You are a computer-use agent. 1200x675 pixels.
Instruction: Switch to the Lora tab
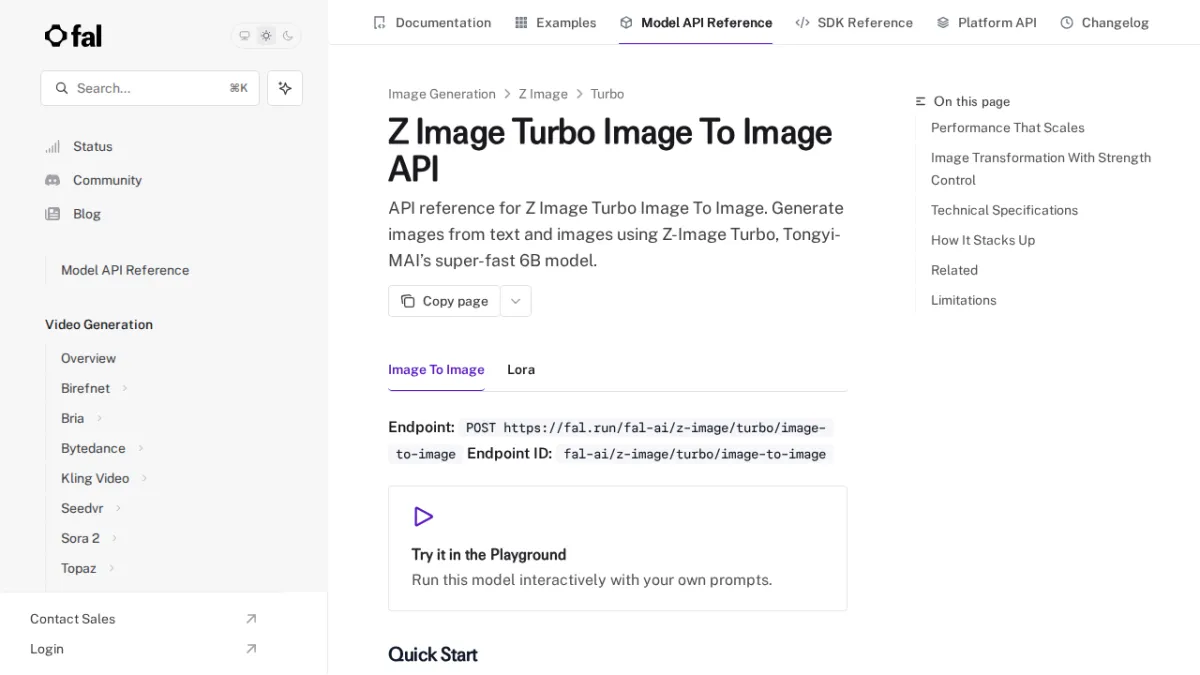tap(521, 369)
